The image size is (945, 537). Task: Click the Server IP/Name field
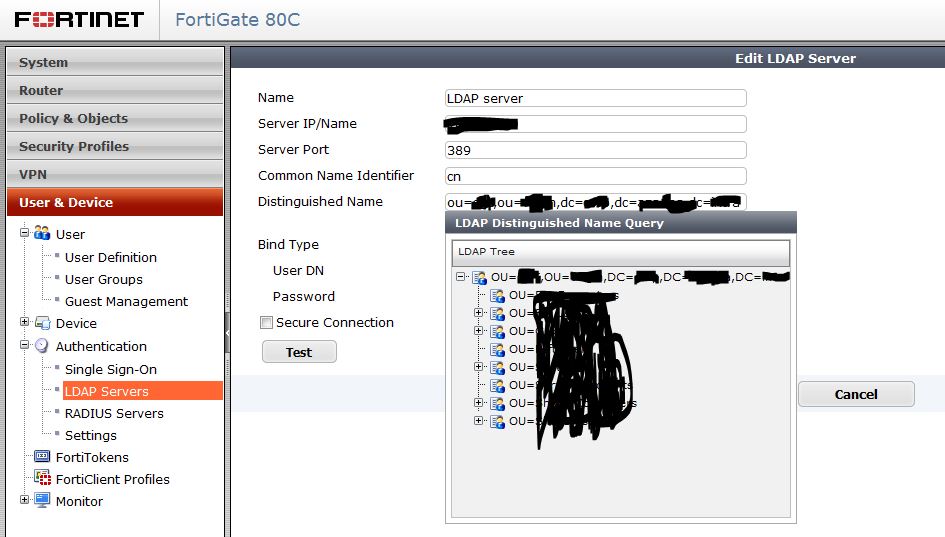tap(595, 124)
